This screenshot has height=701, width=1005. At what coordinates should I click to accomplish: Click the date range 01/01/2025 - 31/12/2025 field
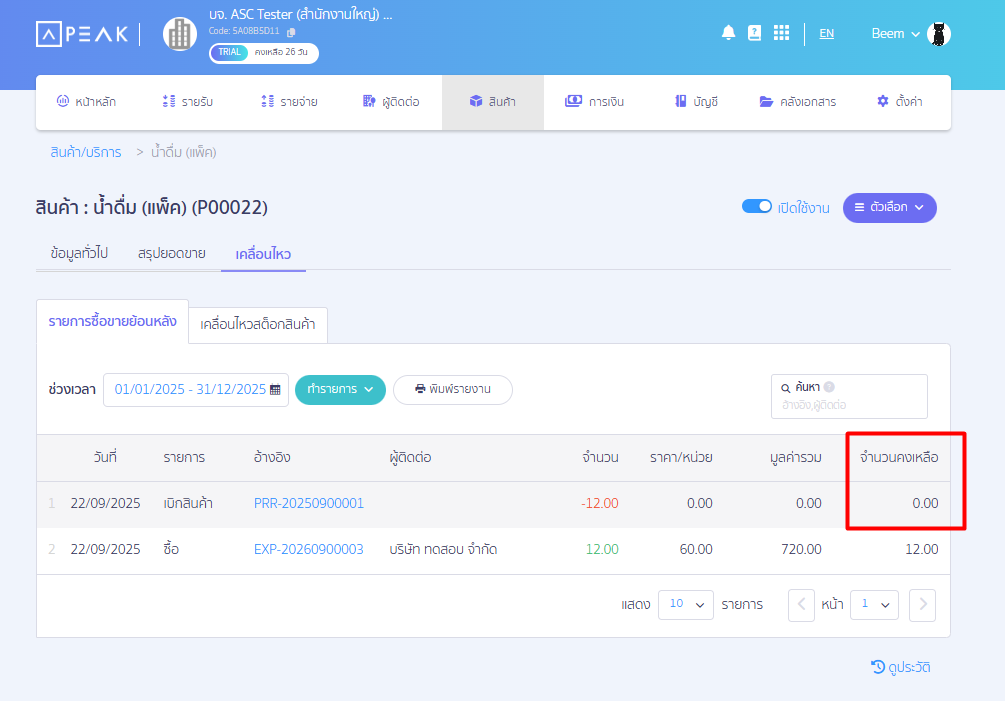point(195,390)
